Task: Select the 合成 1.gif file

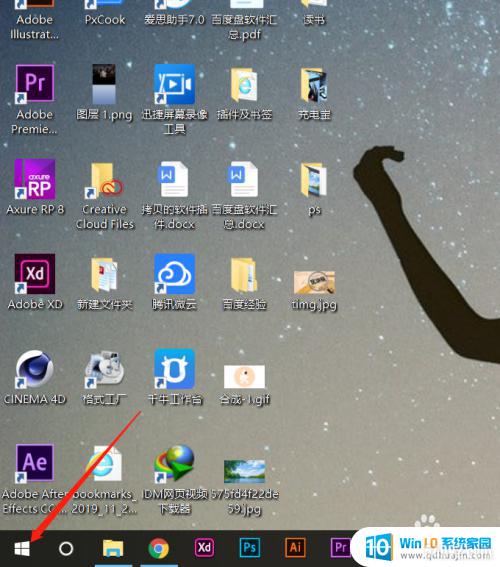Action: [244, 385]
